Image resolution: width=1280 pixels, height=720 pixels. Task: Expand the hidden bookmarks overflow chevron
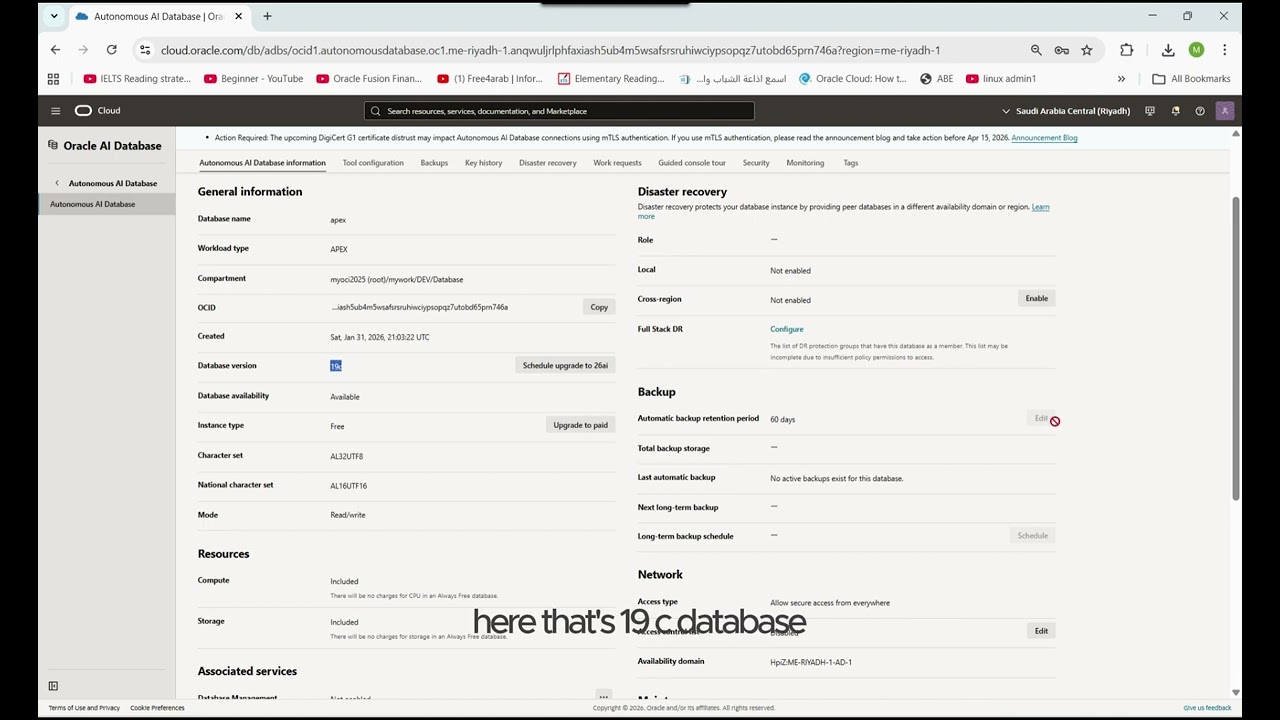[x=1121, y=79]
